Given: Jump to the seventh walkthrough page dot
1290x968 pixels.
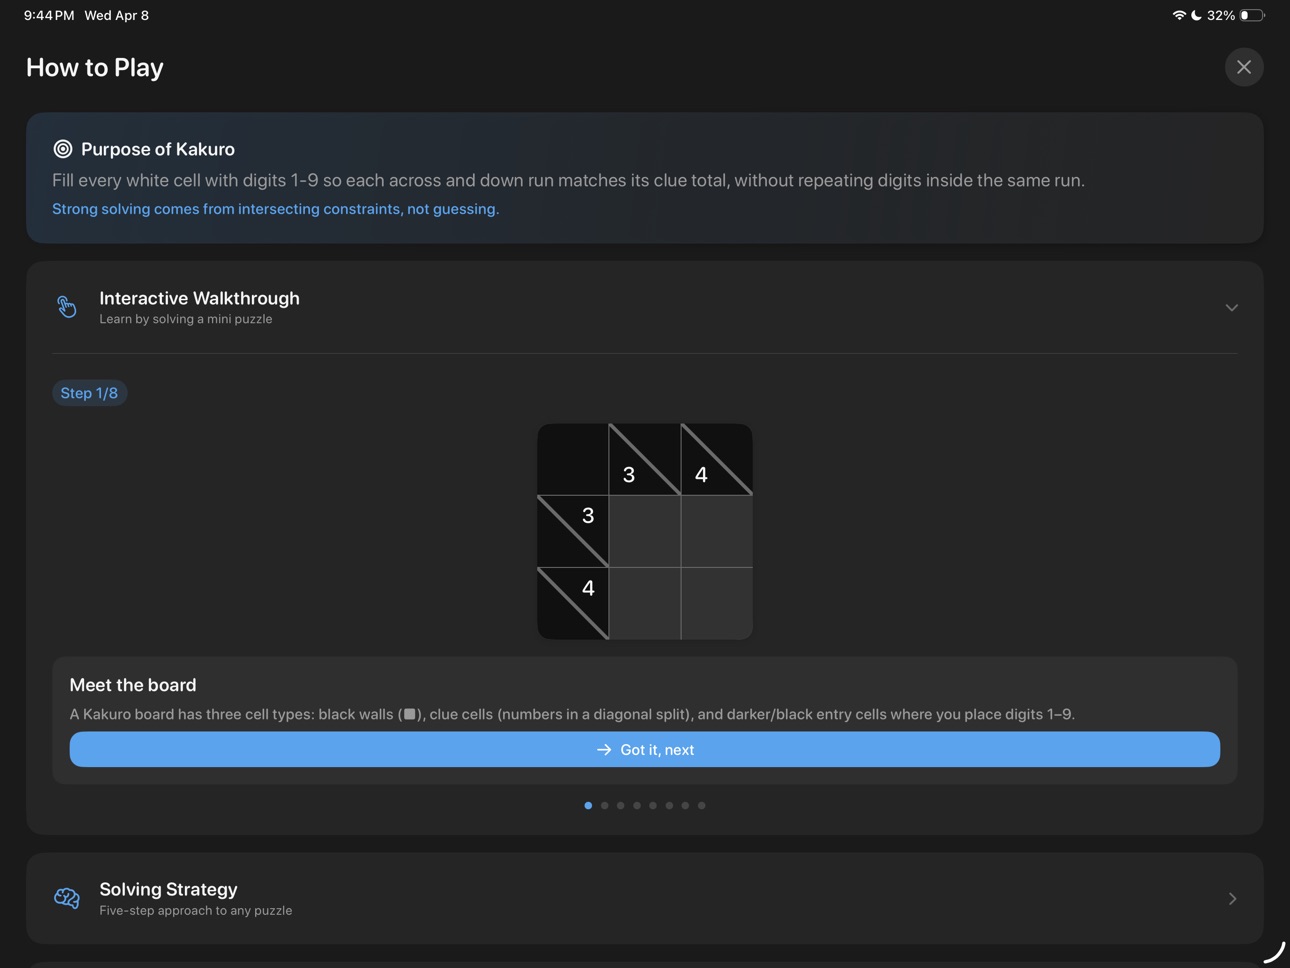Looking at the screenshot, I should 685,805.
